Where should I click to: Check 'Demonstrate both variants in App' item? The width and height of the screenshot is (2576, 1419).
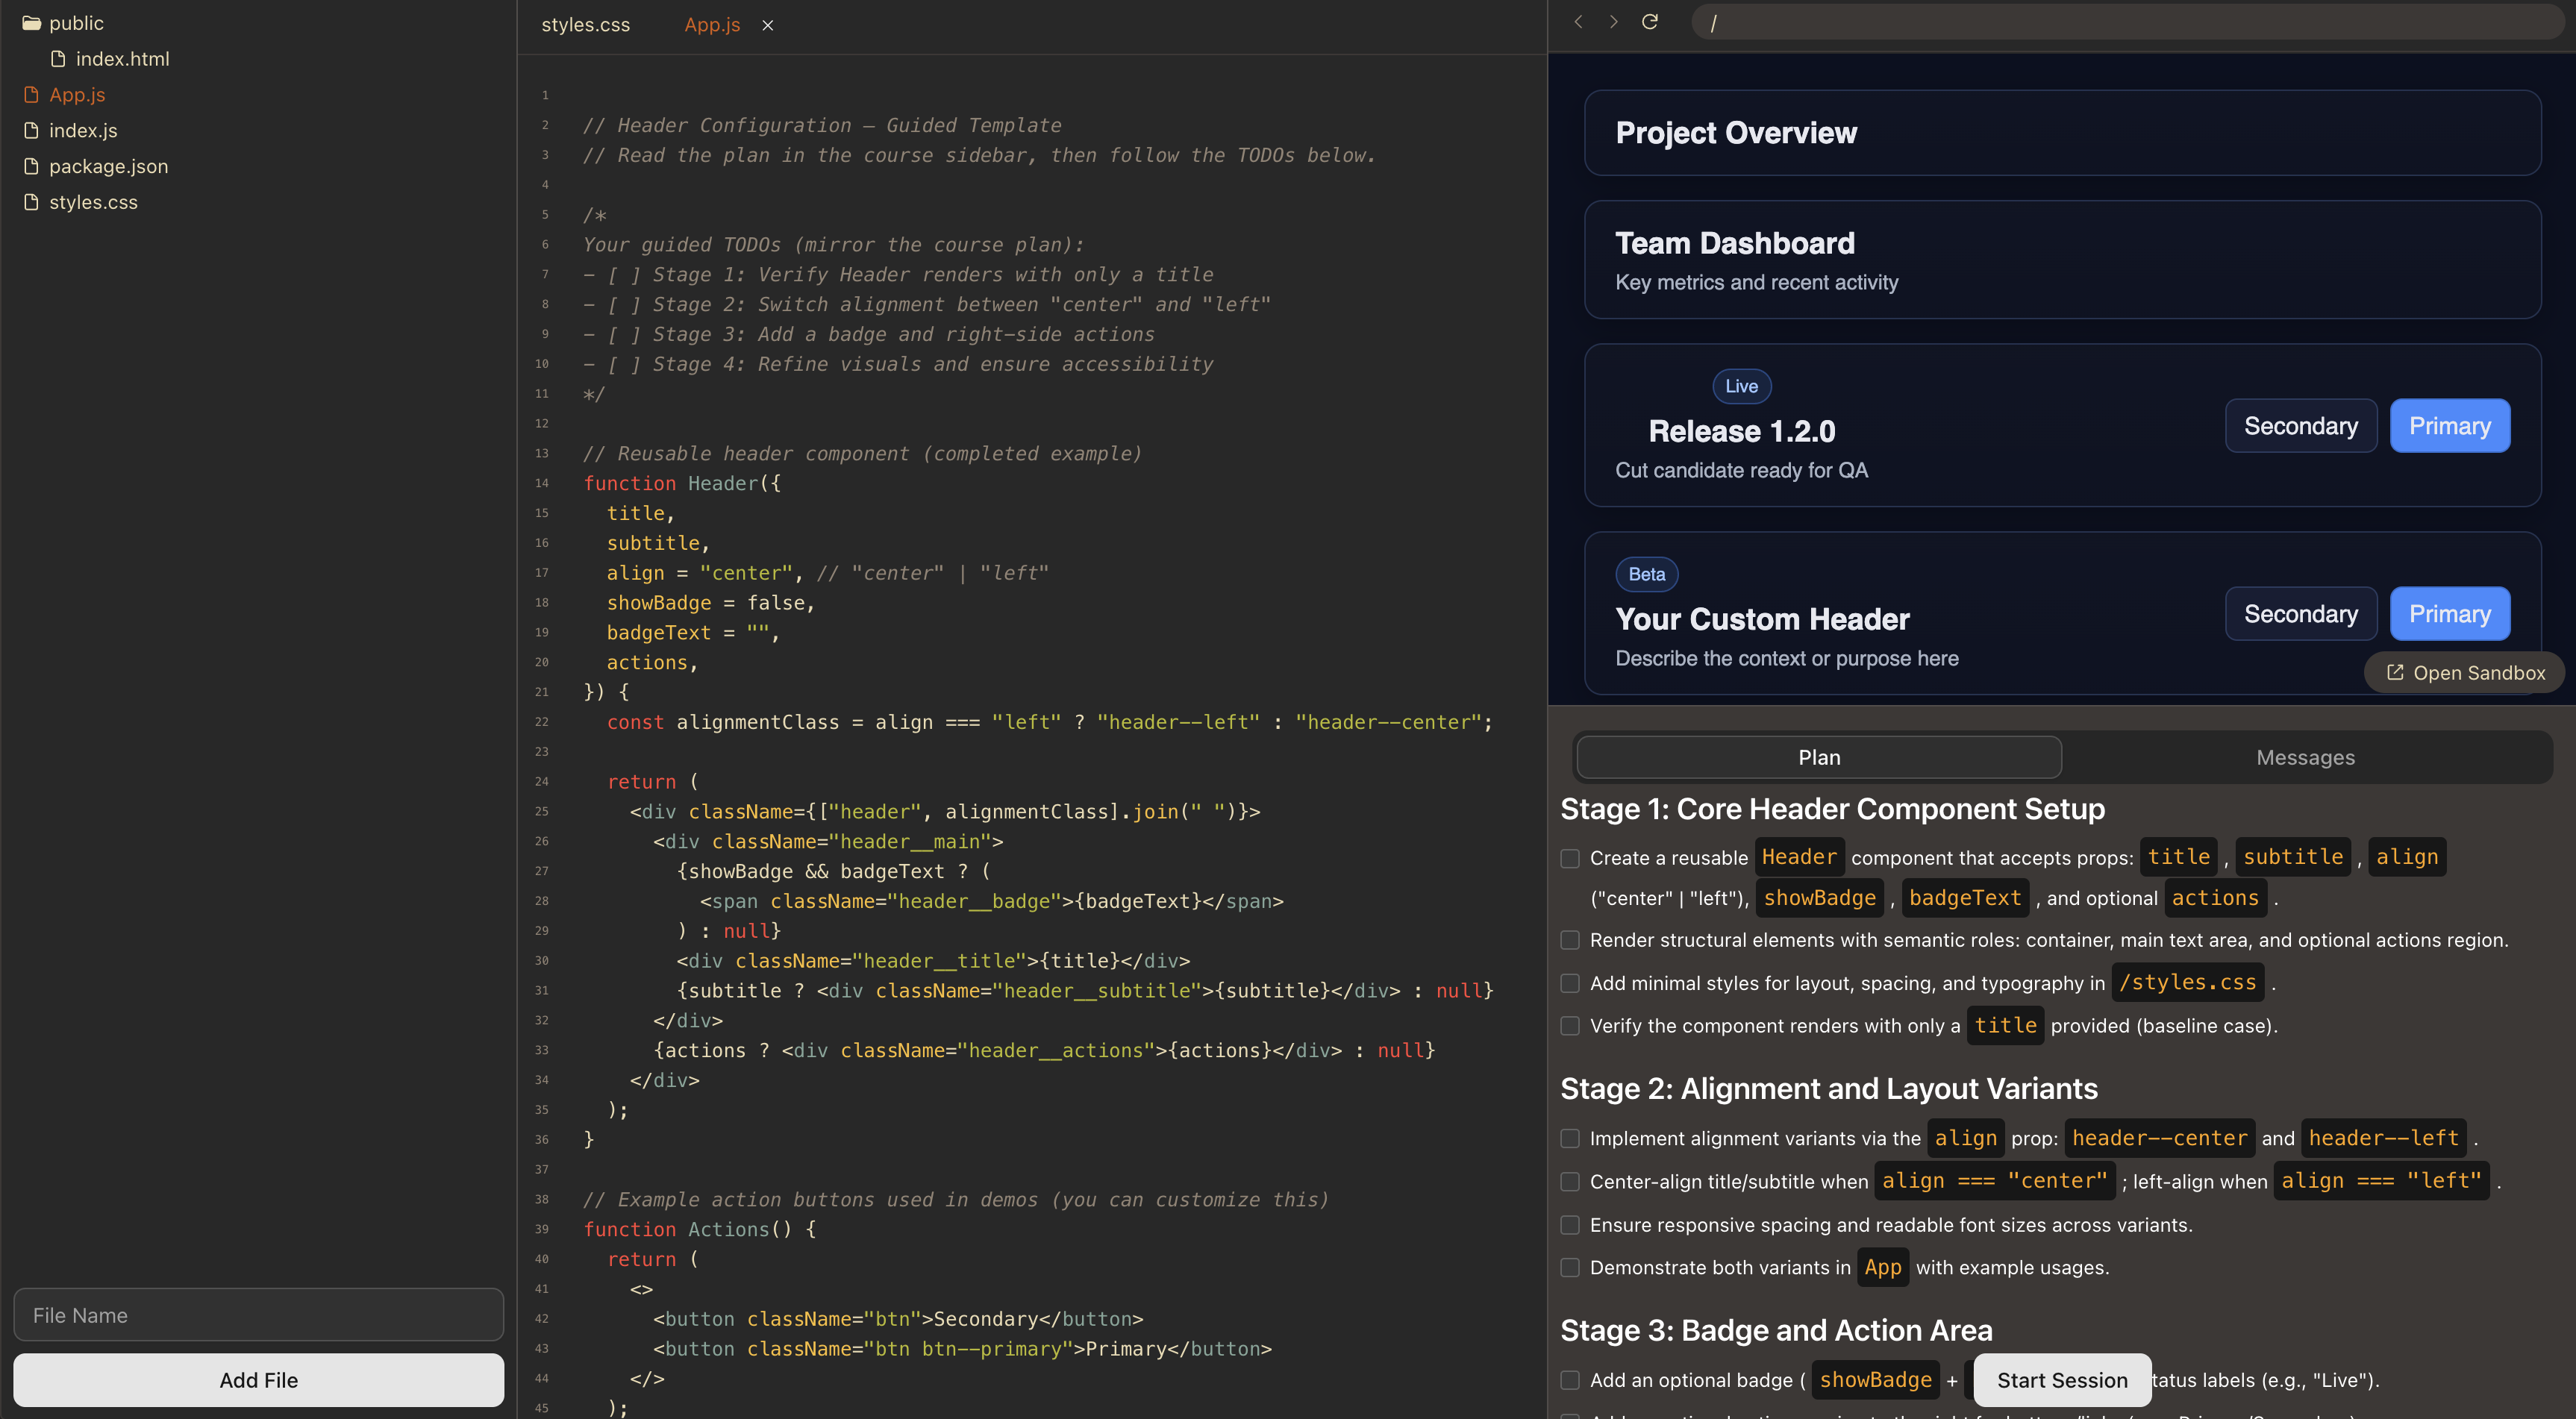point(1570,1268)
